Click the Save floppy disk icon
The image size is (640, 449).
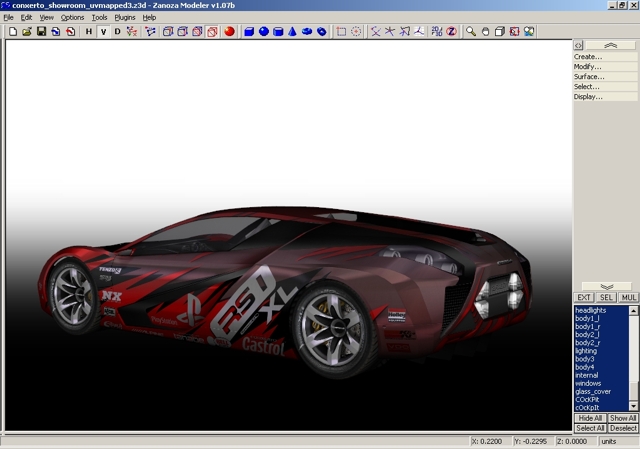point(41,32)
